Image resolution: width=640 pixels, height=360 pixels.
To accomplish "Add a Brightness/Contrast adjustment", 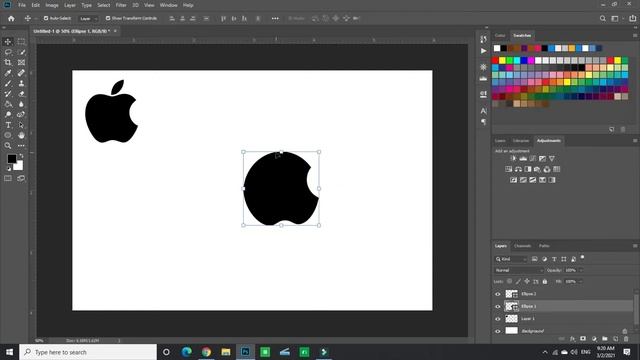I will [x=513, y=158].
